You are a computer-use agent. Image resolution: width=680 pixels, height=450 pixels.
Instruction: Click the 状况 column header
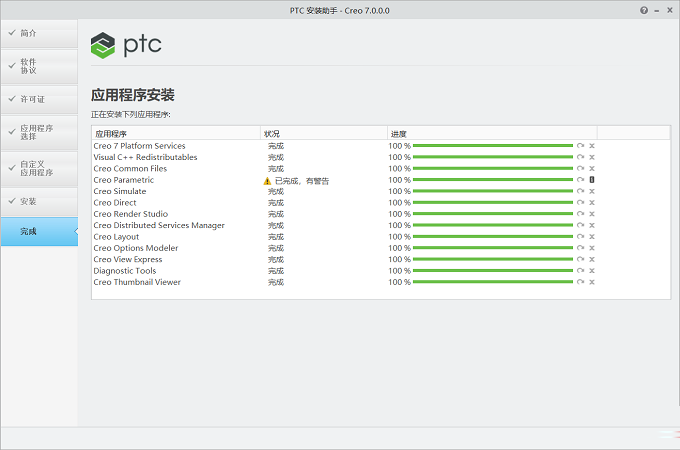coord(324,134)
